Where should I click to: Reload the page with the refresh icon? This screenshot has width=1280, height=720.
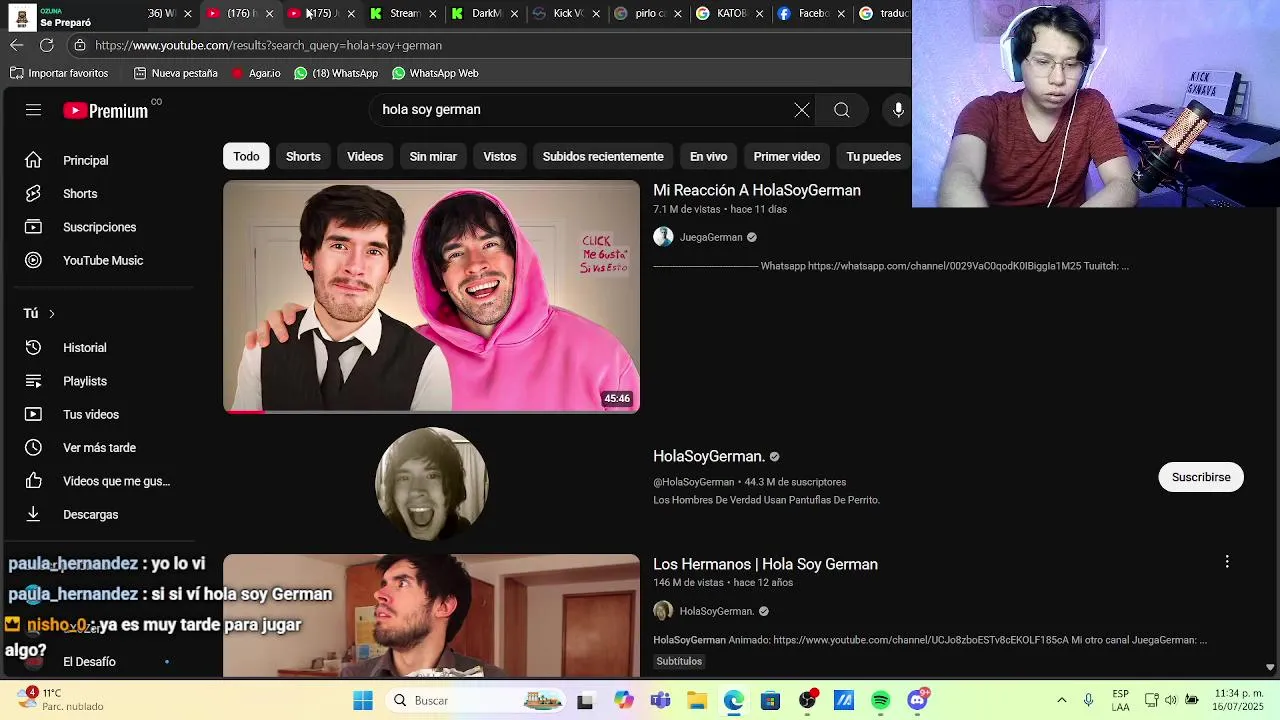pos(47,45)
